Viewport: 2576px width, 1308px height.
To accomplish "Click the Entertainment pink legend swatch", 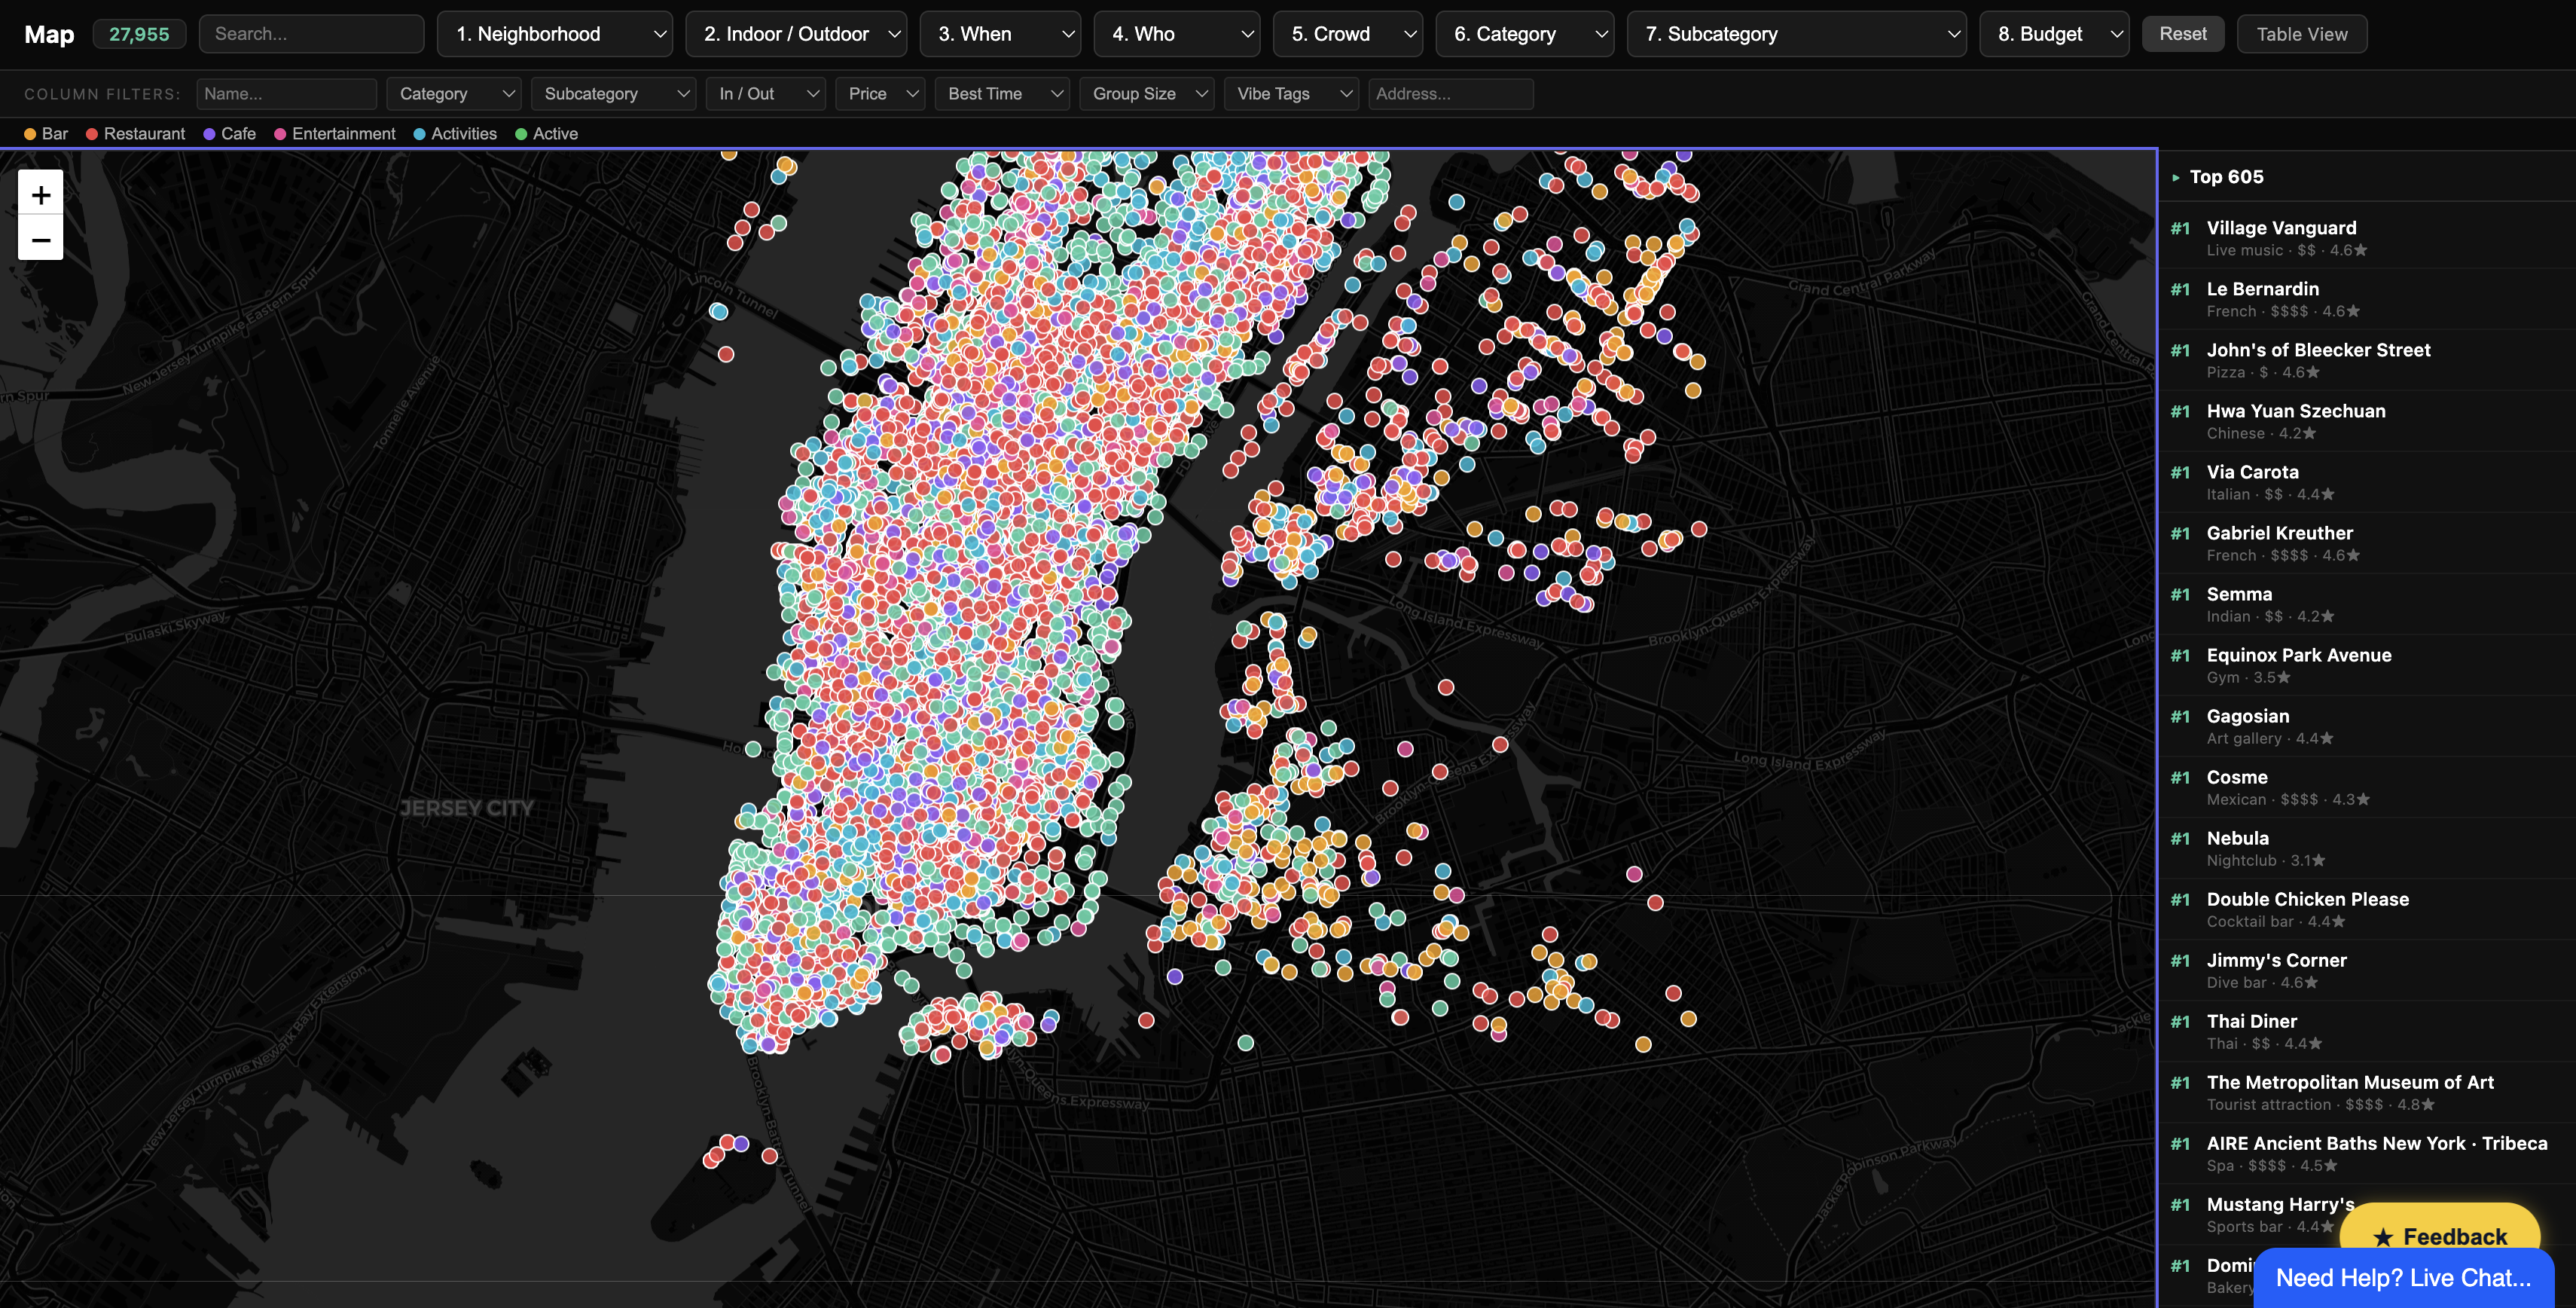I will [281, 134].
